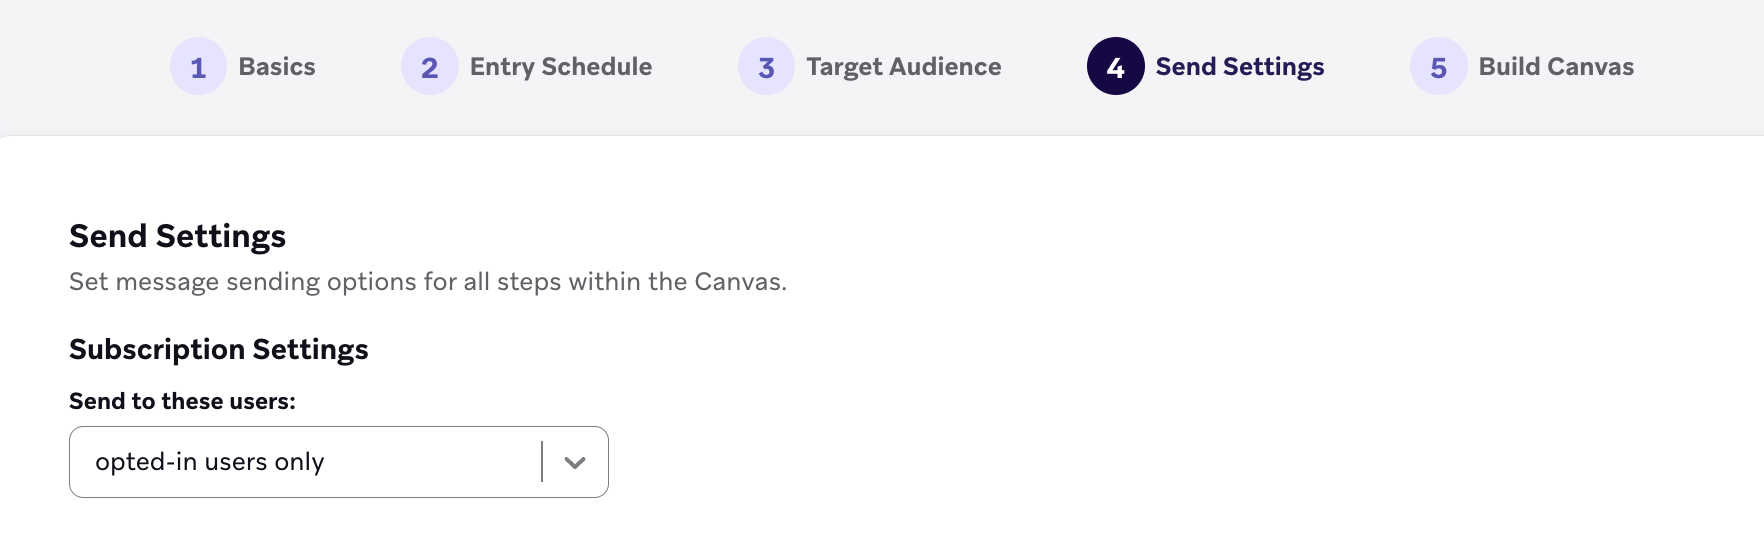Viewport: 1764px width, 558px height.
Task: Click the Subscription Settings section heading
Action: pyautogui.click(x=218, y=349)
